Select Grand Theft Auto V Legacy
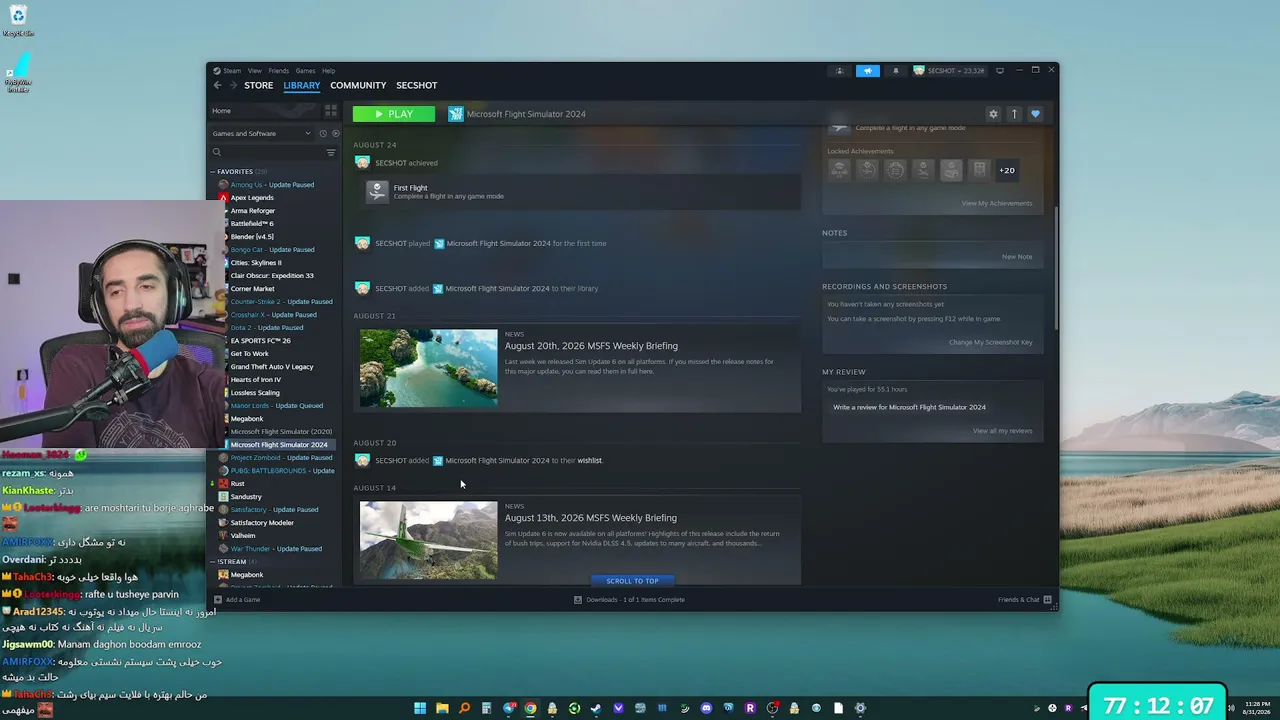Screen dimensions: 1280x720 pos(272,367)
